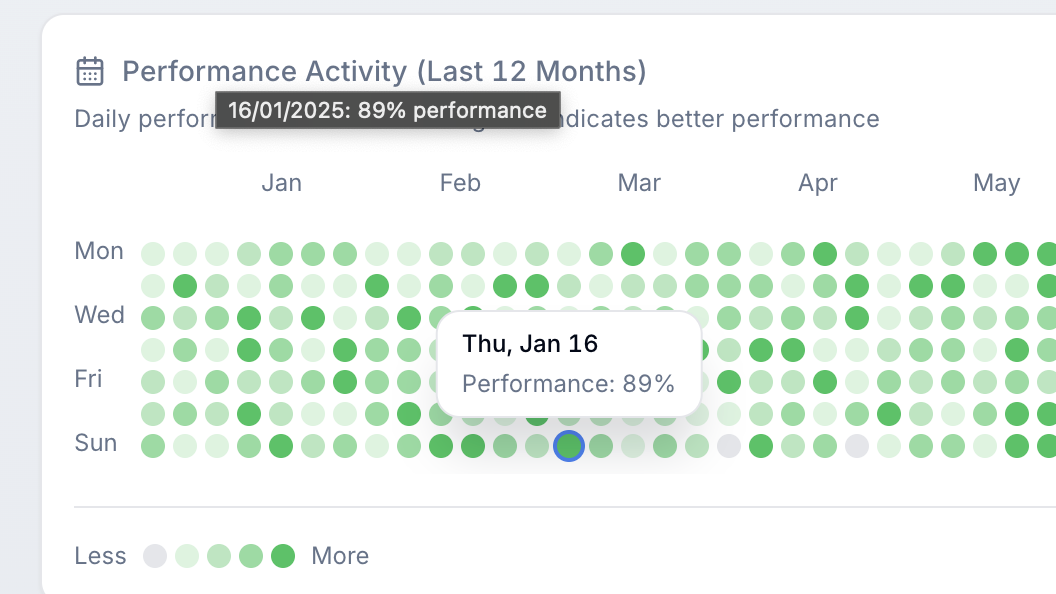Select the first cell in the Mon row

152,253
